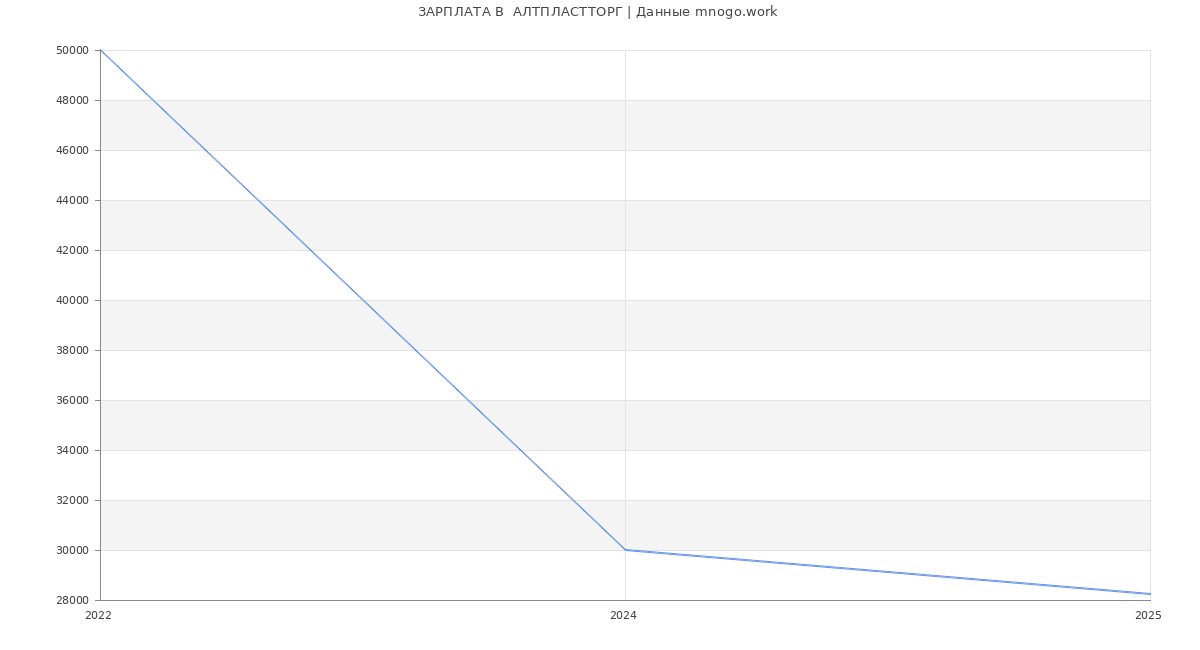This screenshot has height=650, width=1200.
Task: Click the 32000 y-axis label
Action: click(74, 500)
